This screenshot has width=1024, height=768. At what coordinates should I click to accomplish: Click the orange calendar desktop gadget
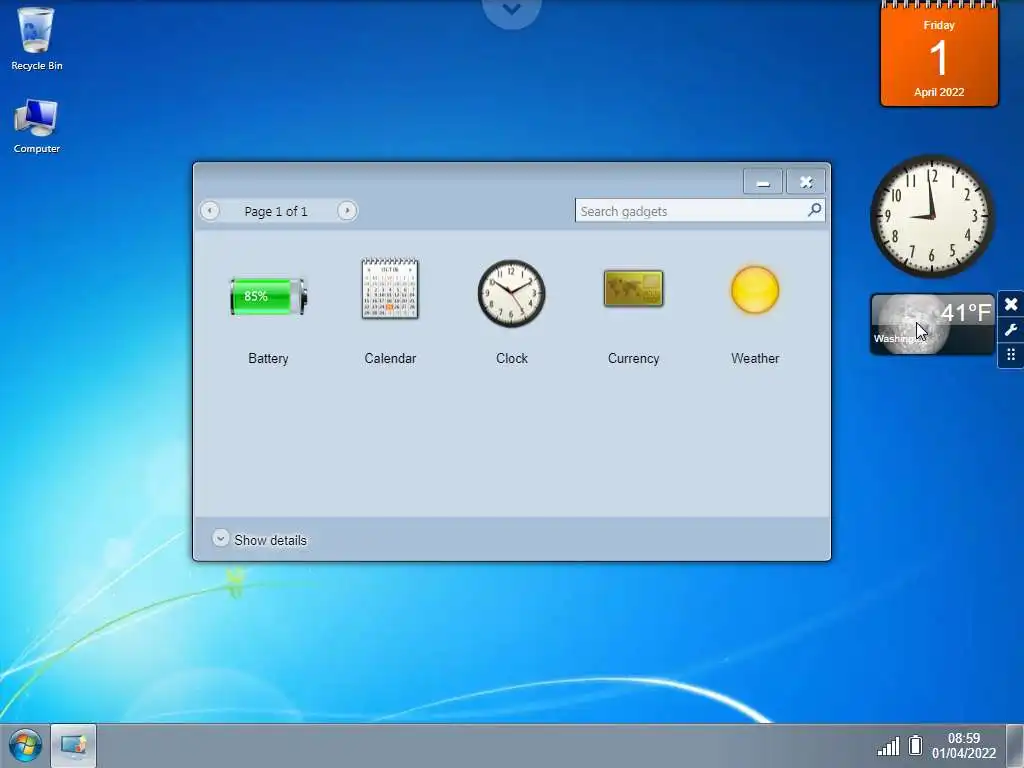pos(939,54)
